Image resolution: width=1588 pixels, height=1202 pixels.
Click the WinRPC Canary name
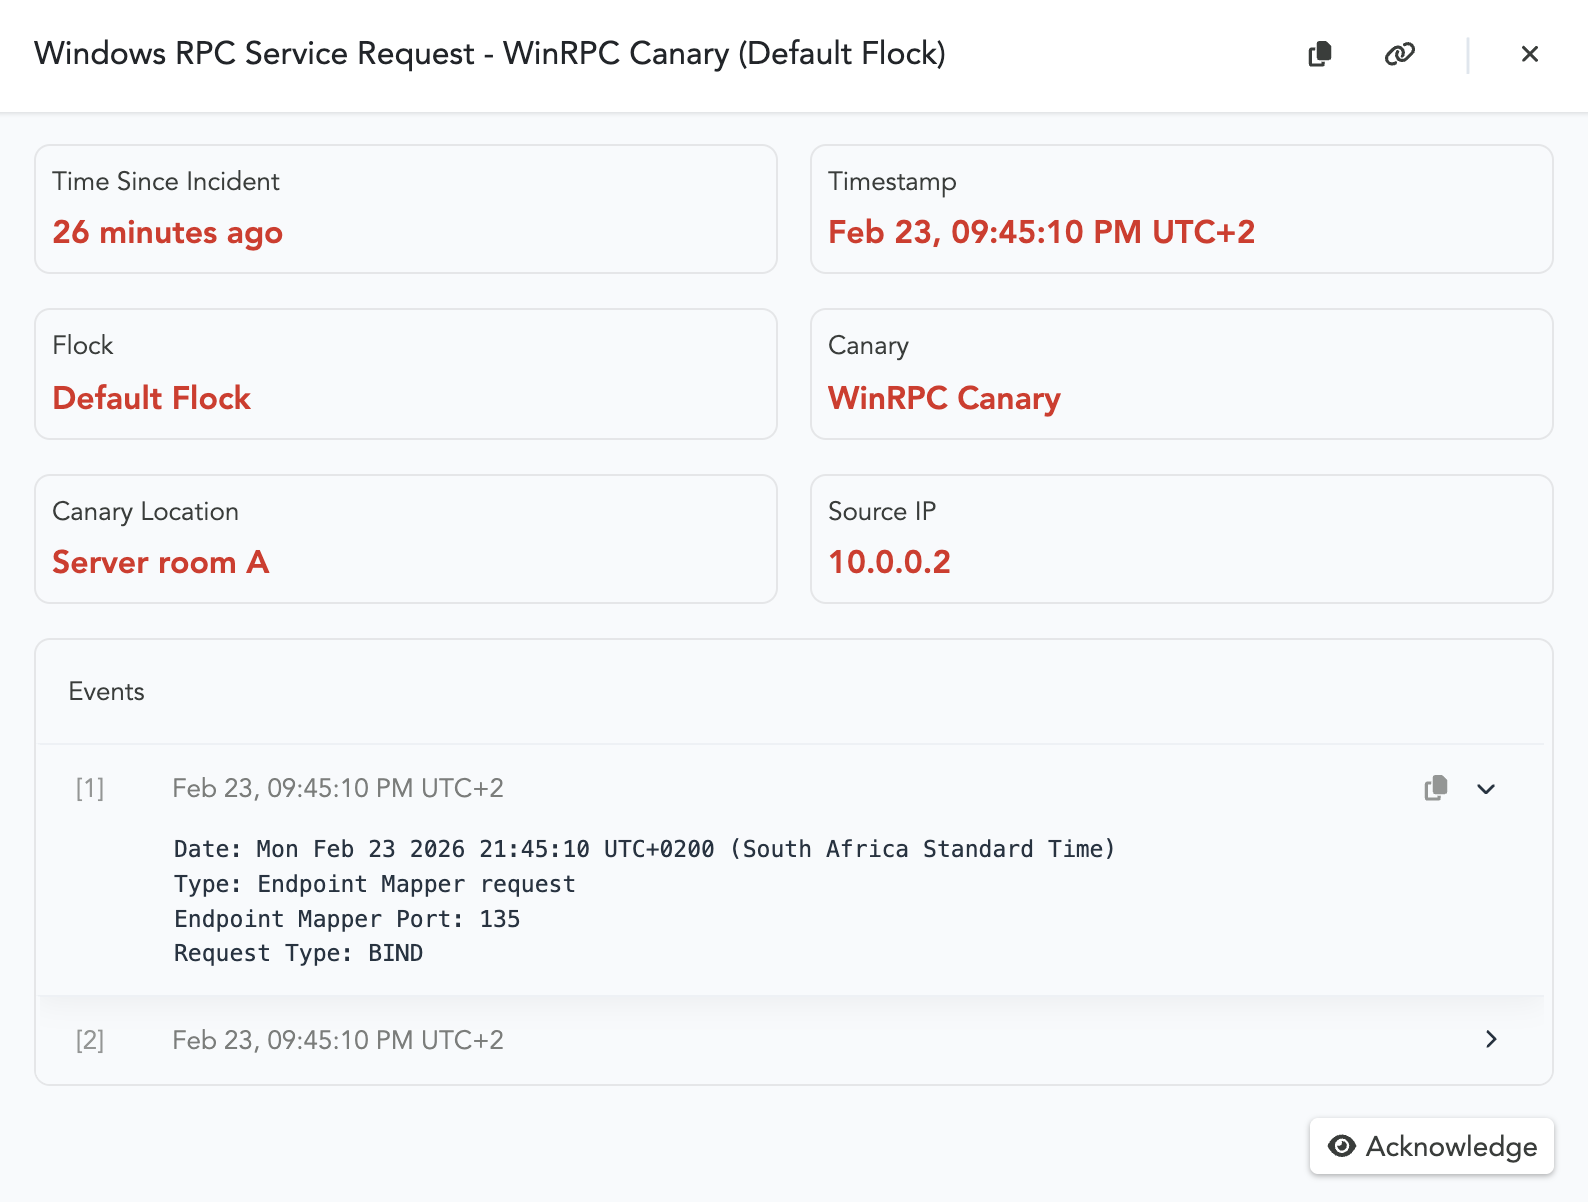click(x=944, y=398)
